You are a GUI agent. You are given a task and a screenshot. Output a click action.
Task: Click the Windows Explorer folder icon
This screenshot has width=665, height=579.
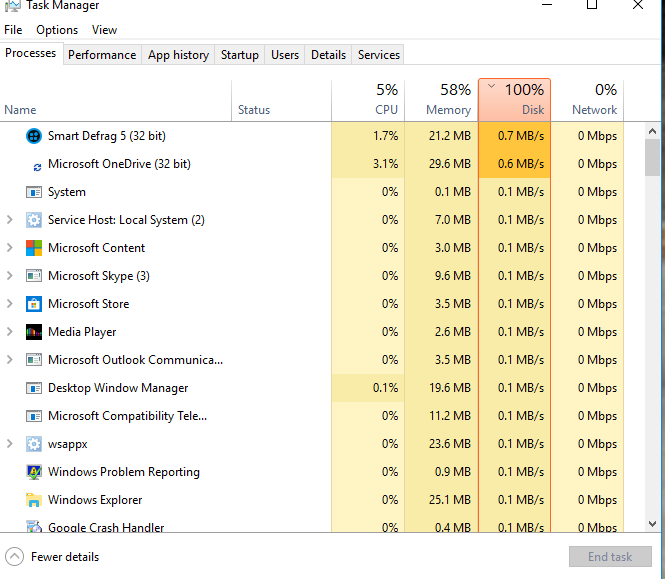pos(34,500)
